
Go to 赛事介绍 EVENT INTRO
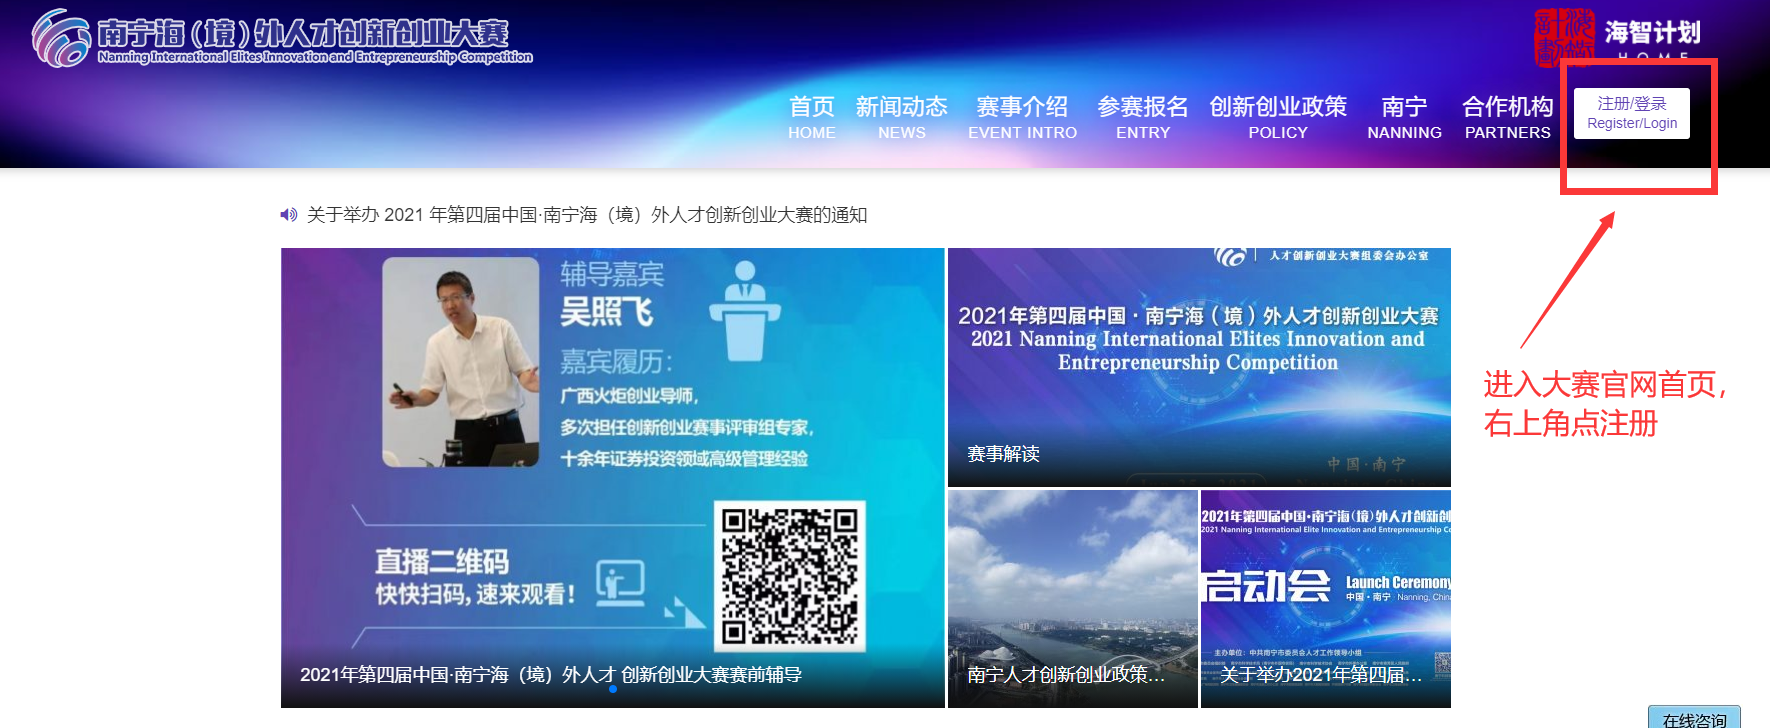(1022, 117)
